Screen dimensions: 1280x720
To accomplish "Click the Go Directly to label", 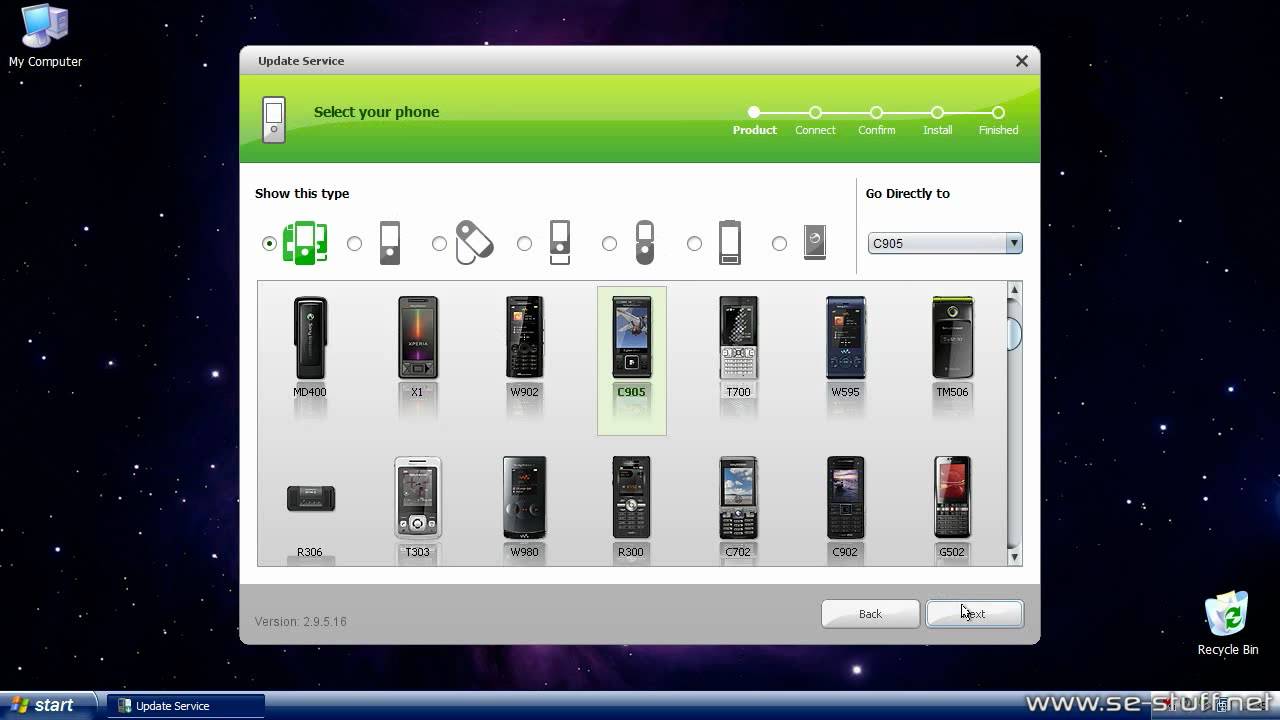I will coord(908,194).
